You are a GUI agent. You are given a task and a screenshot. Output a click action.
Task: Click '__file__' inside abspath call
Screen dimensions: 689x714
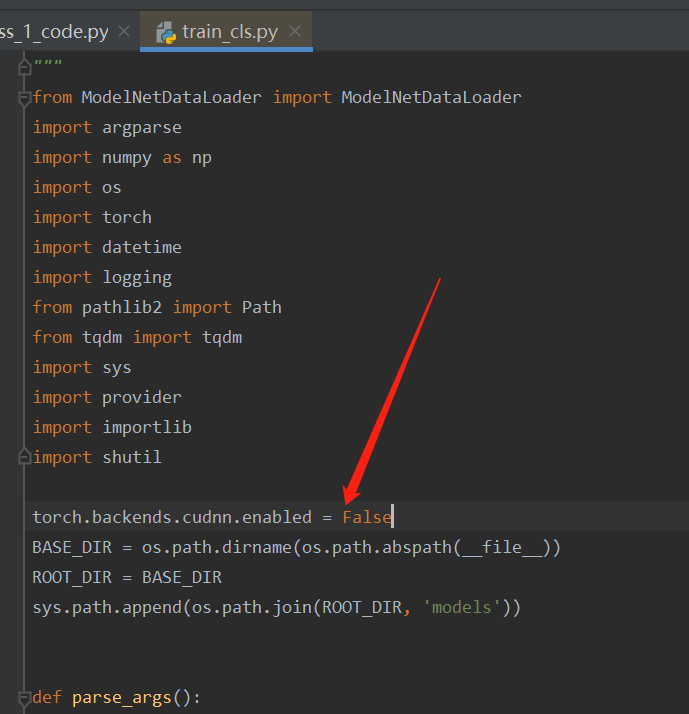pyautogui.click(x=502, y=547)
